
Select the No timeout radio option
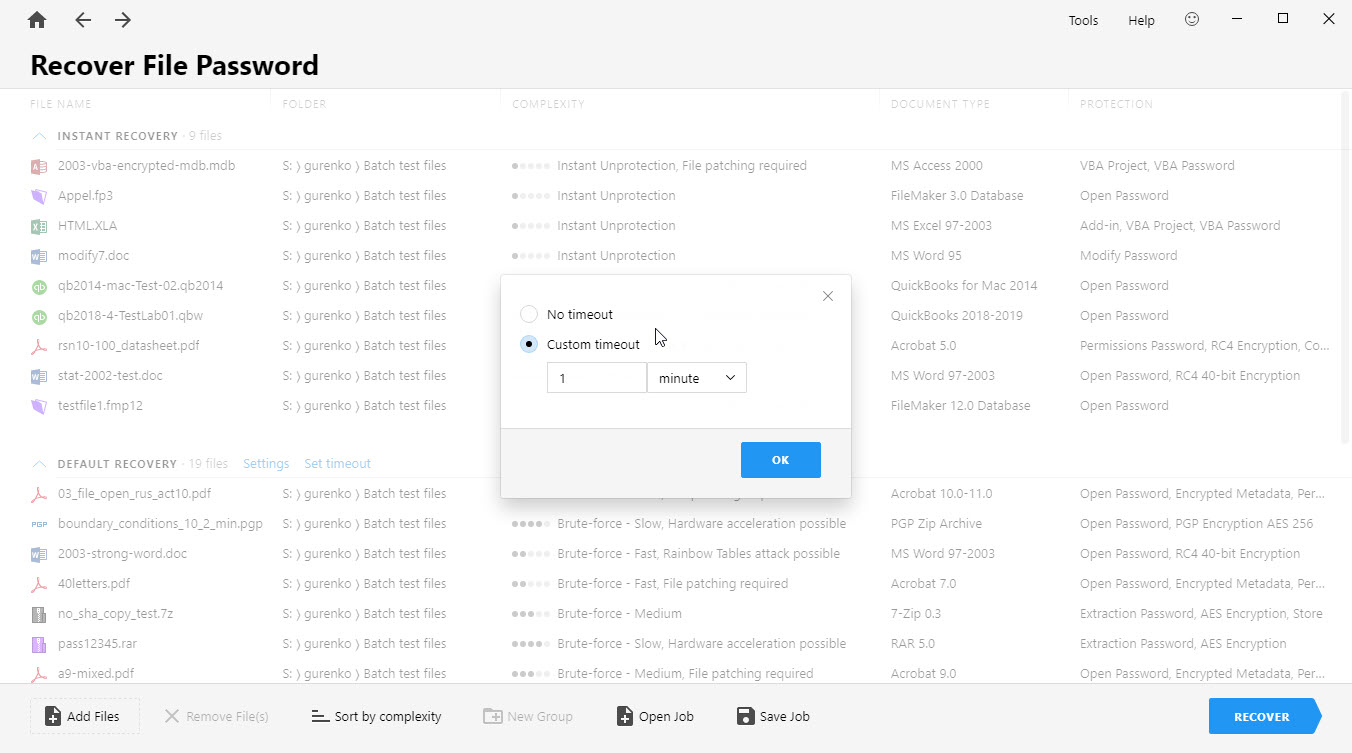coord(530,314)
